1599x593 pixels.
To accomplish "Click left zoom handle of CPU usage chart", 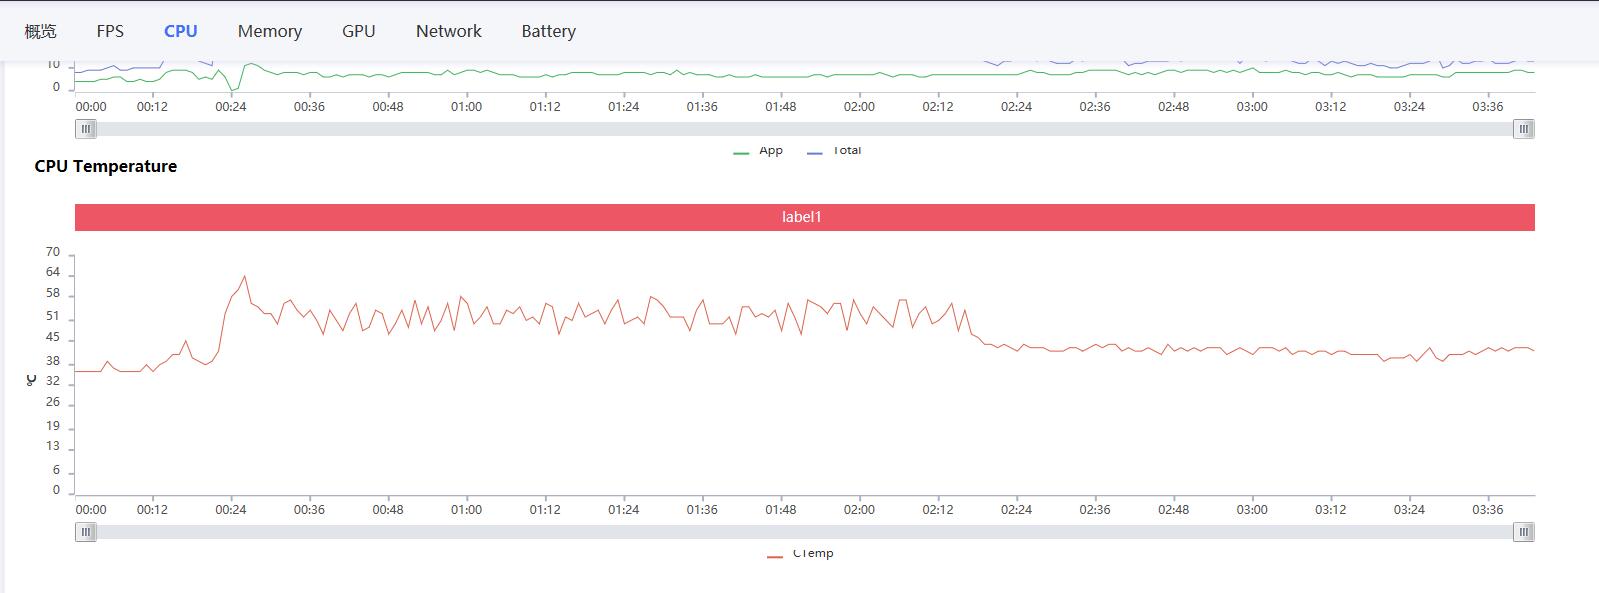I will tap(86, 129).
